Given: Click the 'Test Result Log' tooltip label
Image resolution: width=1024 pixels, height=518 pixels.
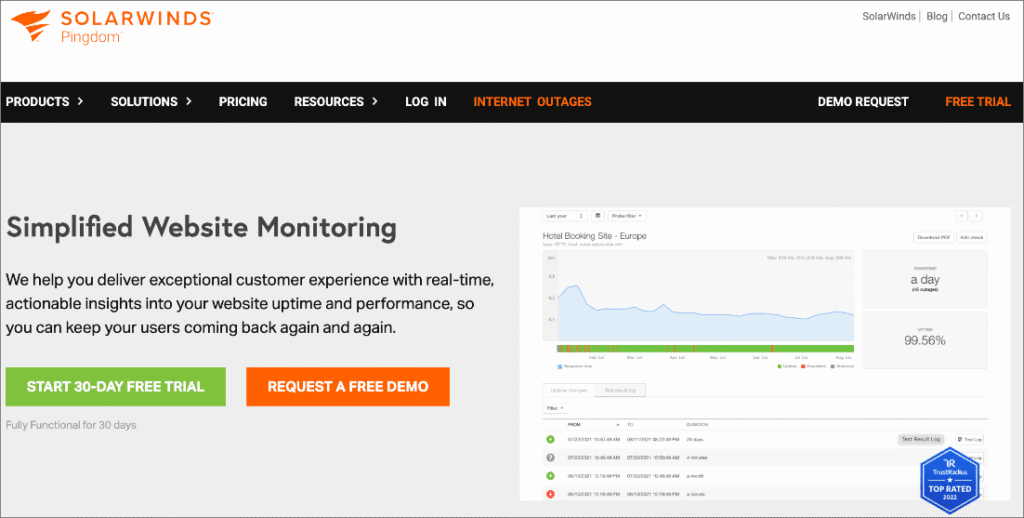Looking at the screenshot, I should coord(921,440).
